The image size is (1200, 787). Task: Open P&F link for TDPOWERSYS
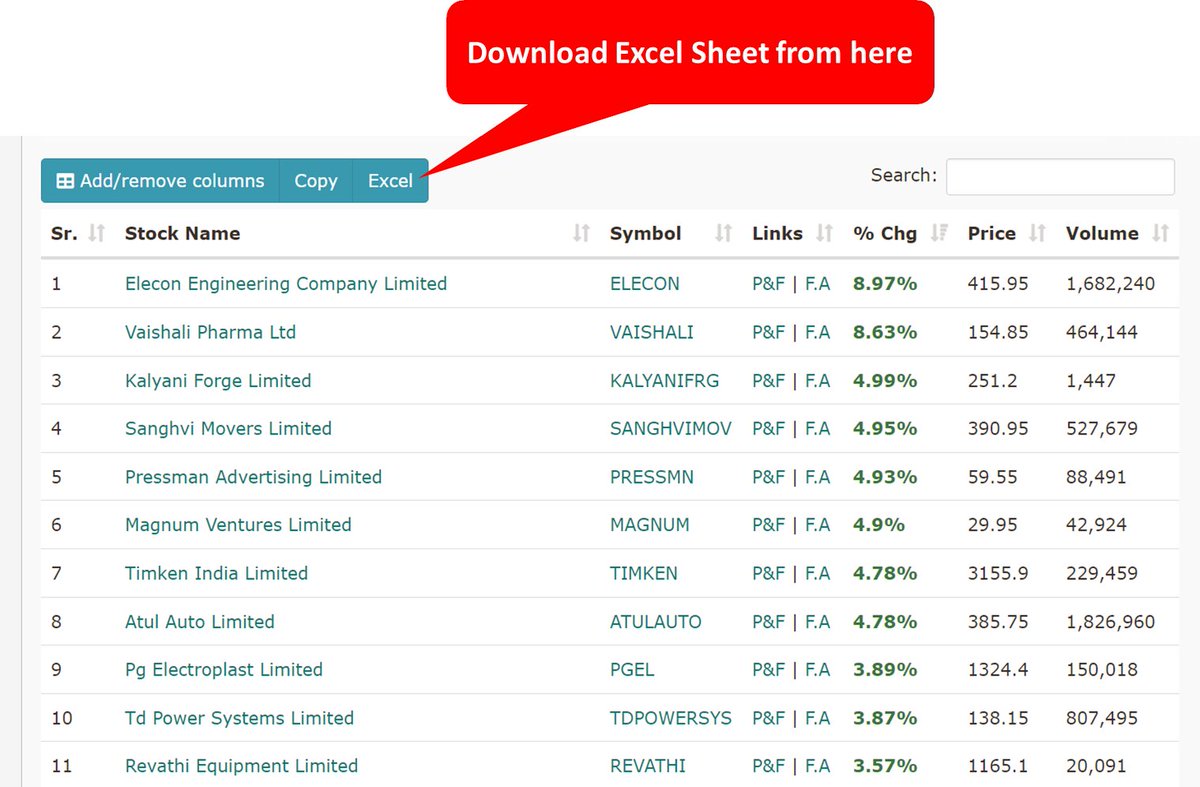pos(768,718)
